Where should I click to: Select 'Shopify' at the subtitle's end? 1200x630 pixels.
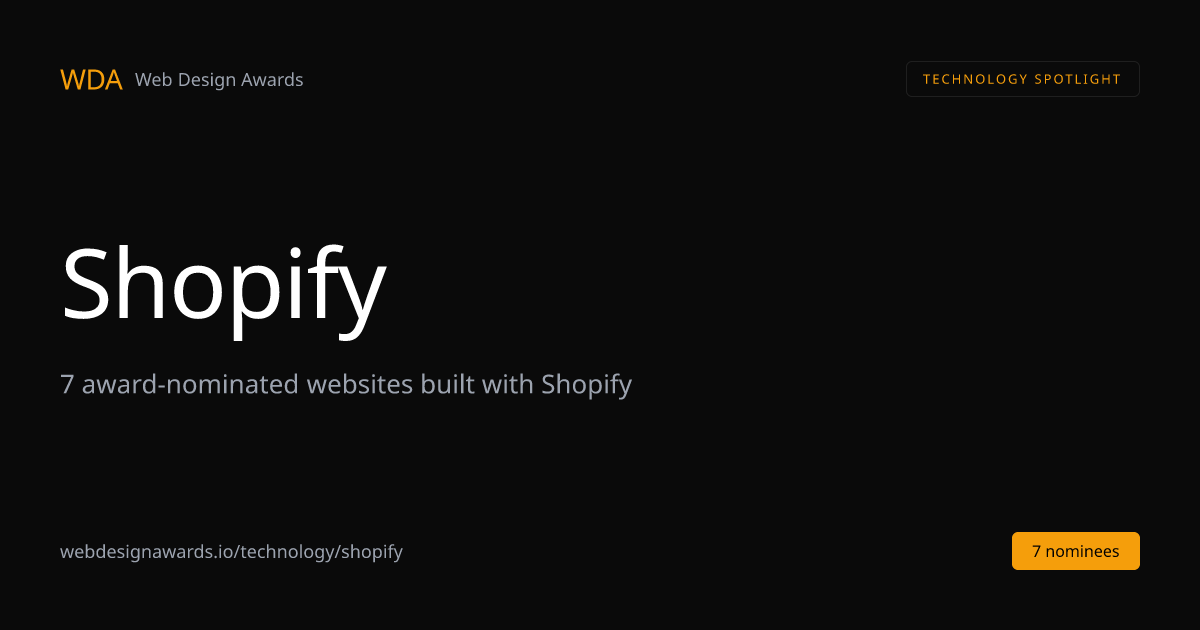587,385
